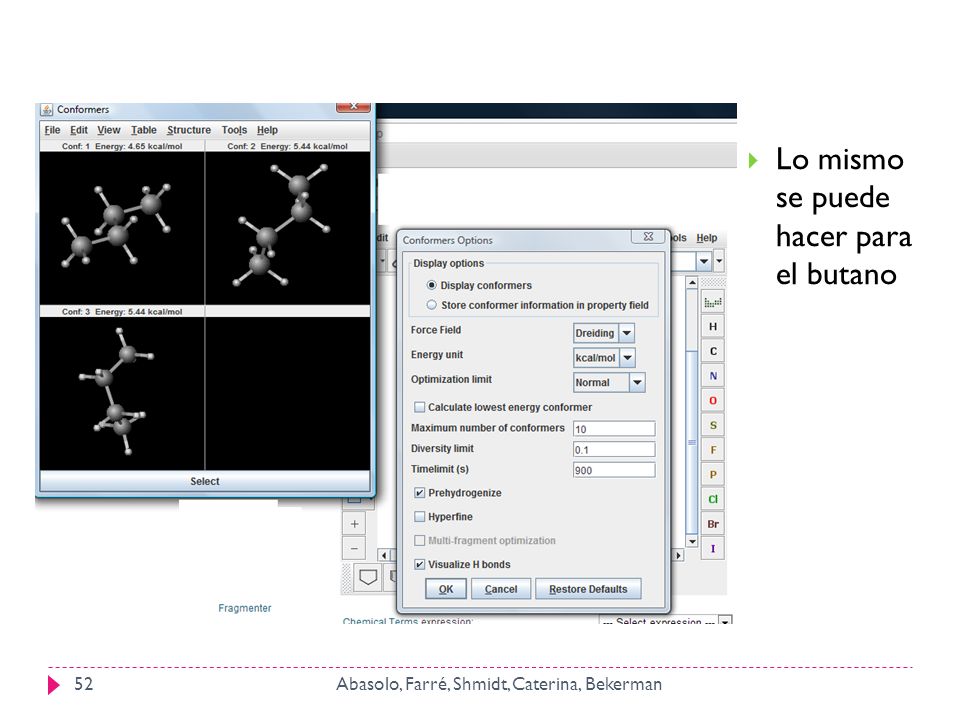Open Edit menu in Conformers window
This screenshot has width=960, height=720.
(x=78, y=130)
